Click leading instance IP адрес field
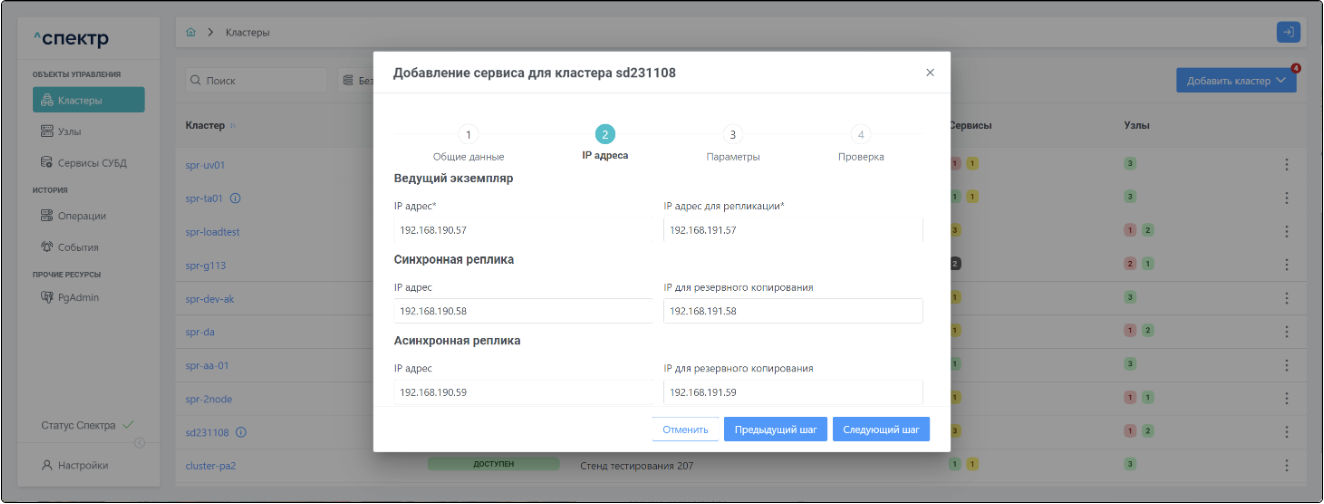Image resolution: width=1324 pixels, height=504 pixels. pos(522,230)
